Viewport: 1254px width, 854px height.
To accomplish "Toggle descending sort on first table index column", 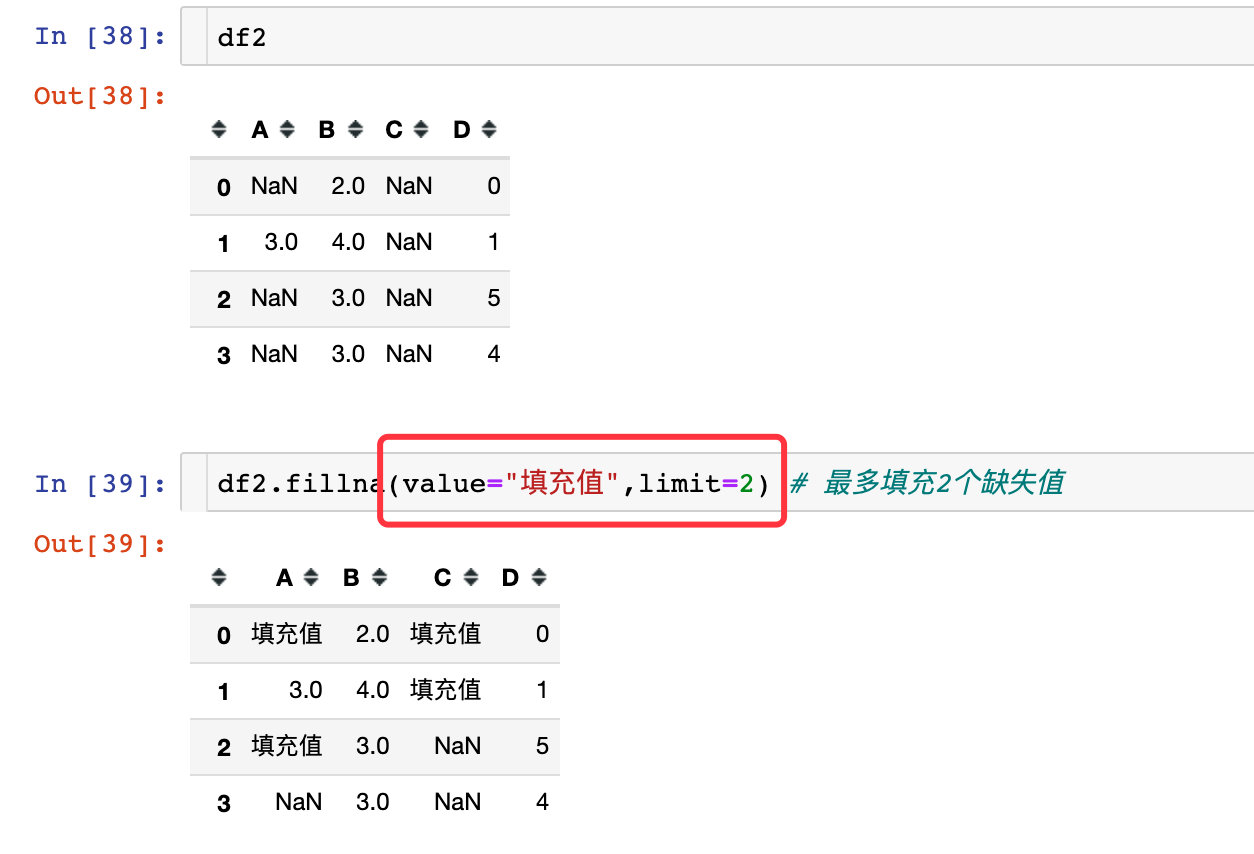I will pos(219,129).
